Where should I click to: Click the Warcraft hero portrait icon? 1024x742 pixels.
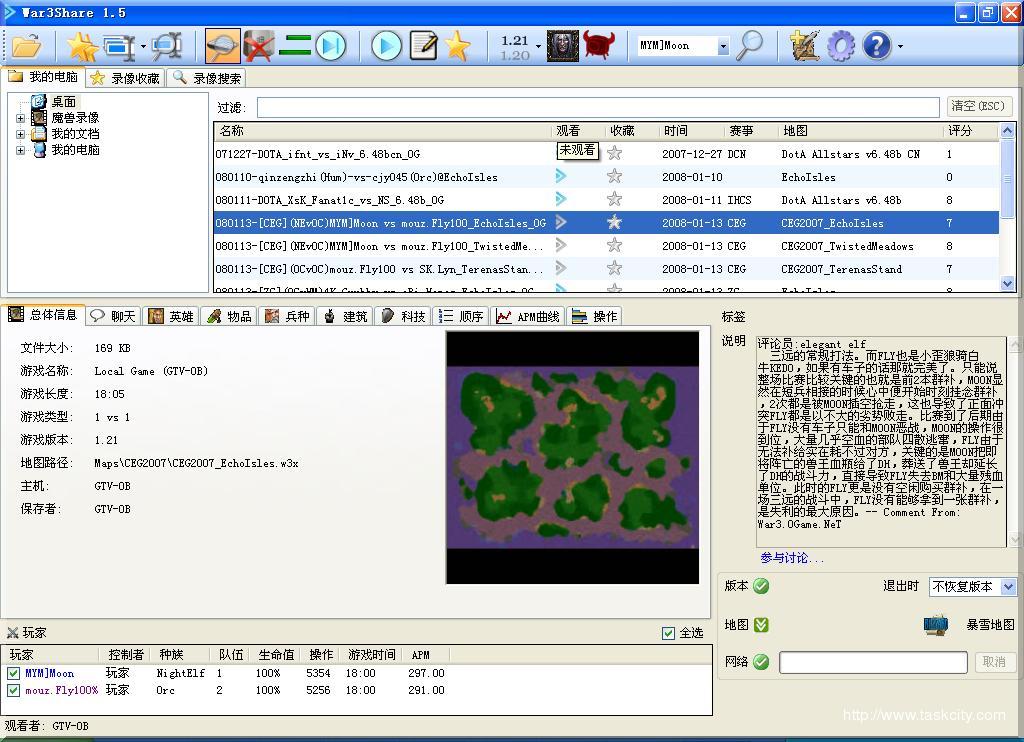pos(563,46)
